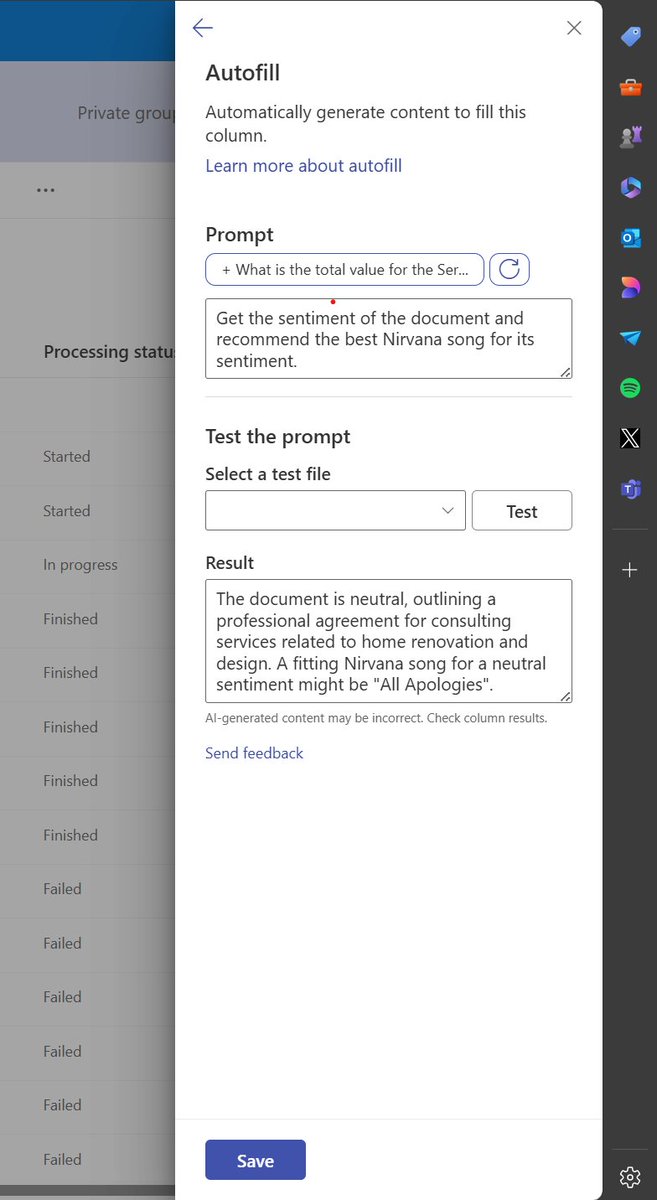Image resolution: width=657 pixels, height=1200 pixels.
Task: Click the Autofill panel heading
Action: coord(243,73)
